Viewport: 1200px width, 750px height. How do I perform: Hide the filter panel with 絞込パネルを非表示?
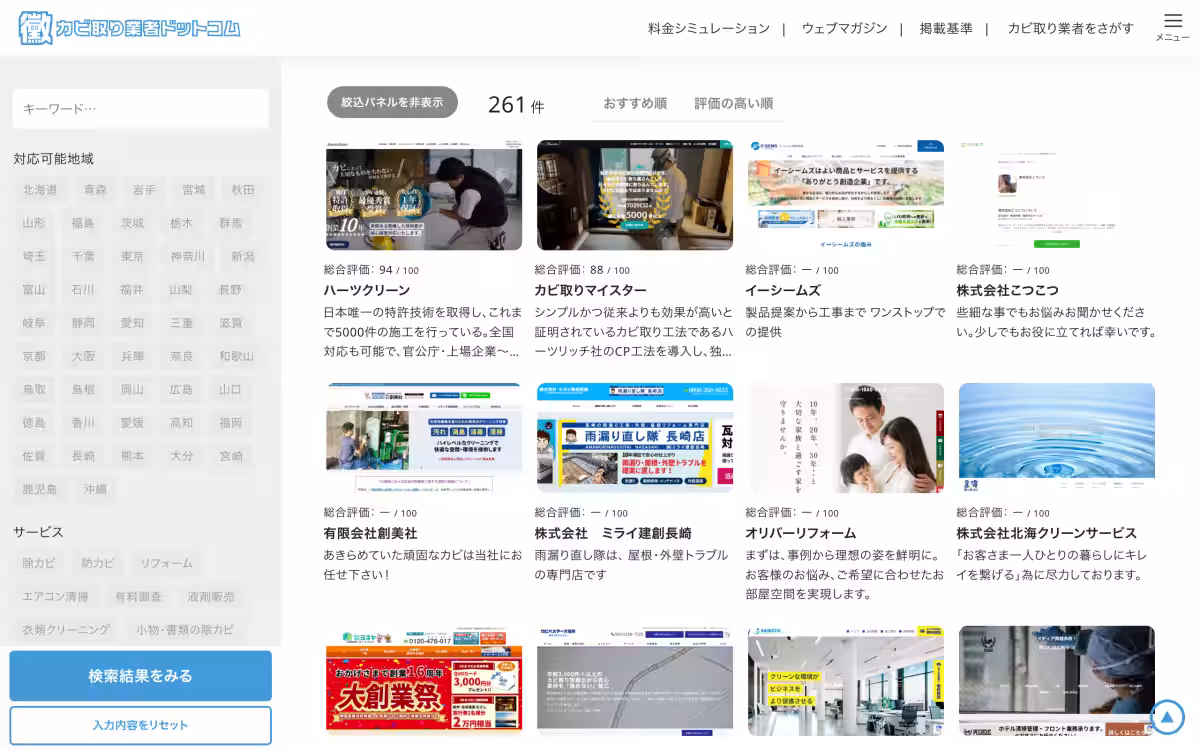coord(392,102)
